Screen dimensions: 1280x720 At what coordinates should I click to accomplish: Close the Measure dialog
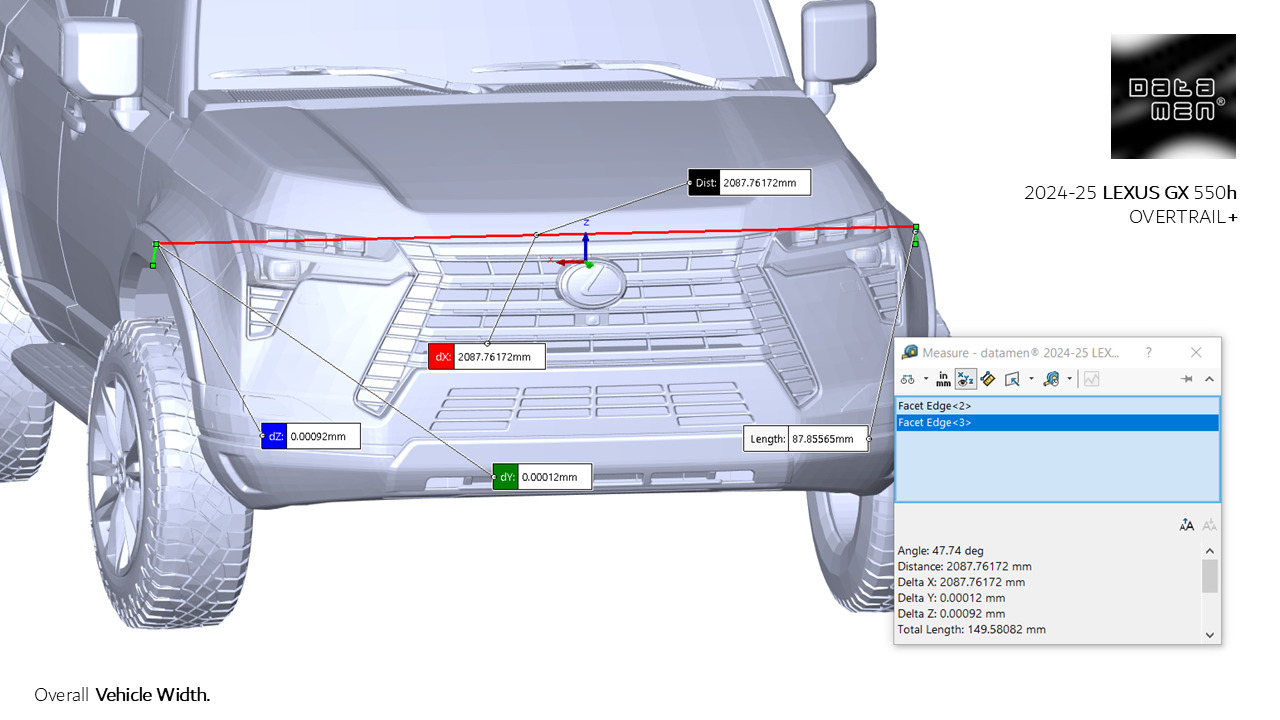pos(1196,352)
